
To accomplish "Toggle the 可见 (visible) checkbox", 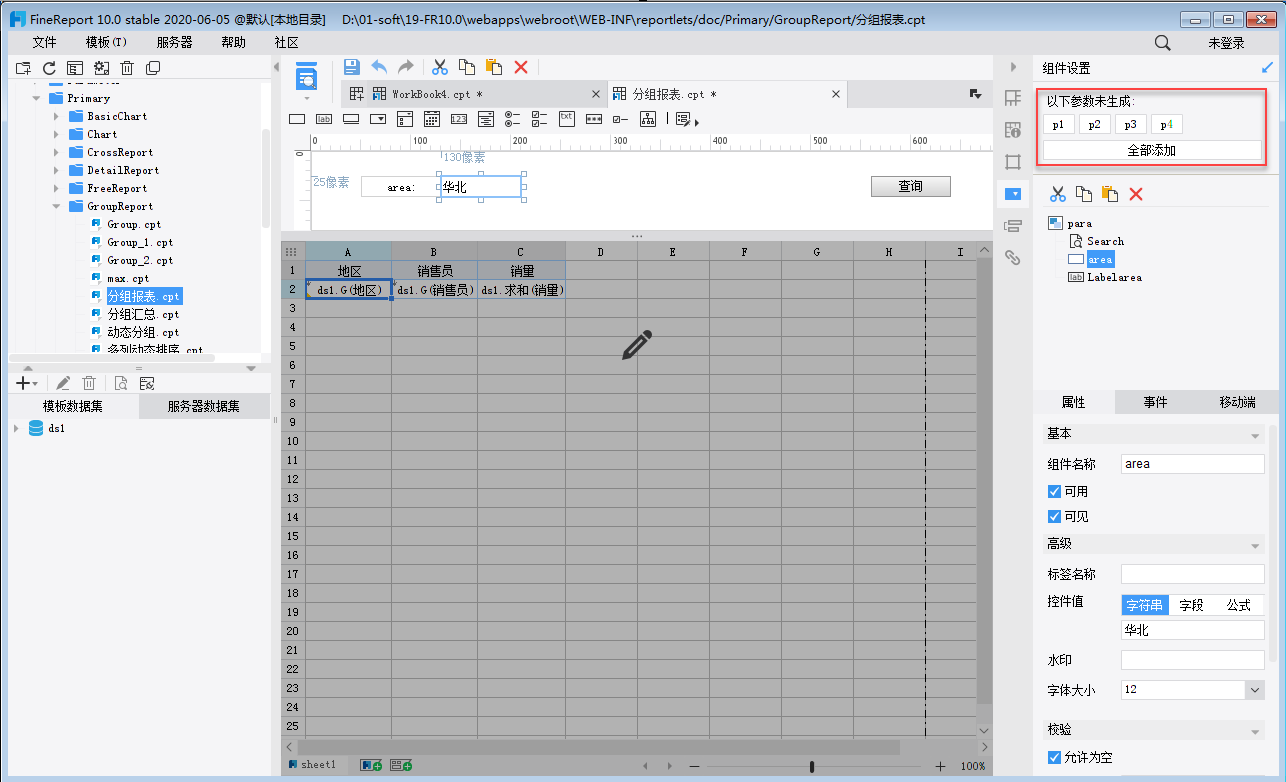I will click(x=1054, y=516).
